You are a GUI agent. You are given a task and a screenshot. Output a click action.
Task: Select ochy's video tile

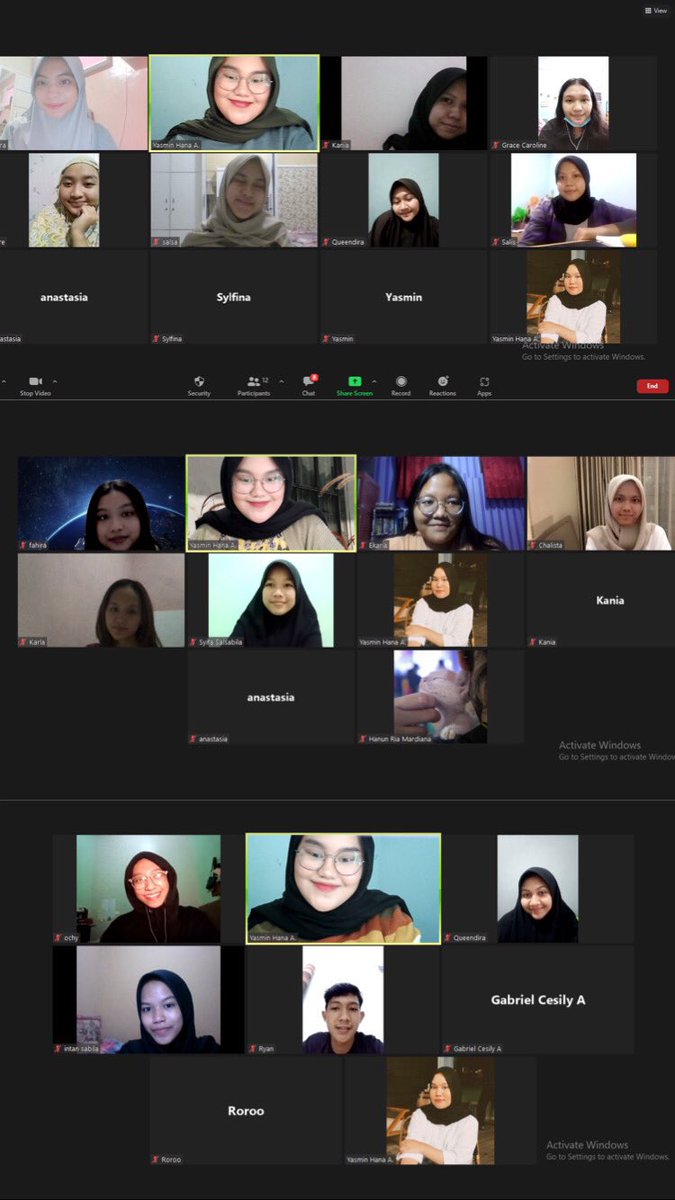point(148,889)
